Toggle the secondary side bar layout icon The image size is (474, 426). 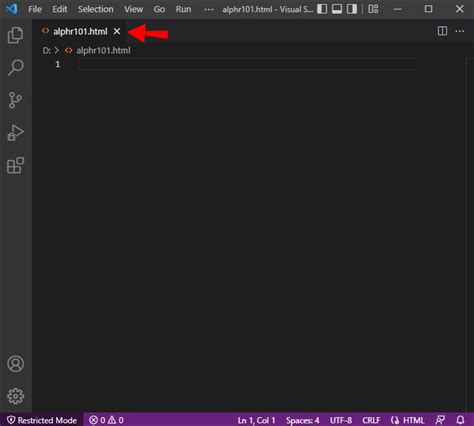coord(352,9)
